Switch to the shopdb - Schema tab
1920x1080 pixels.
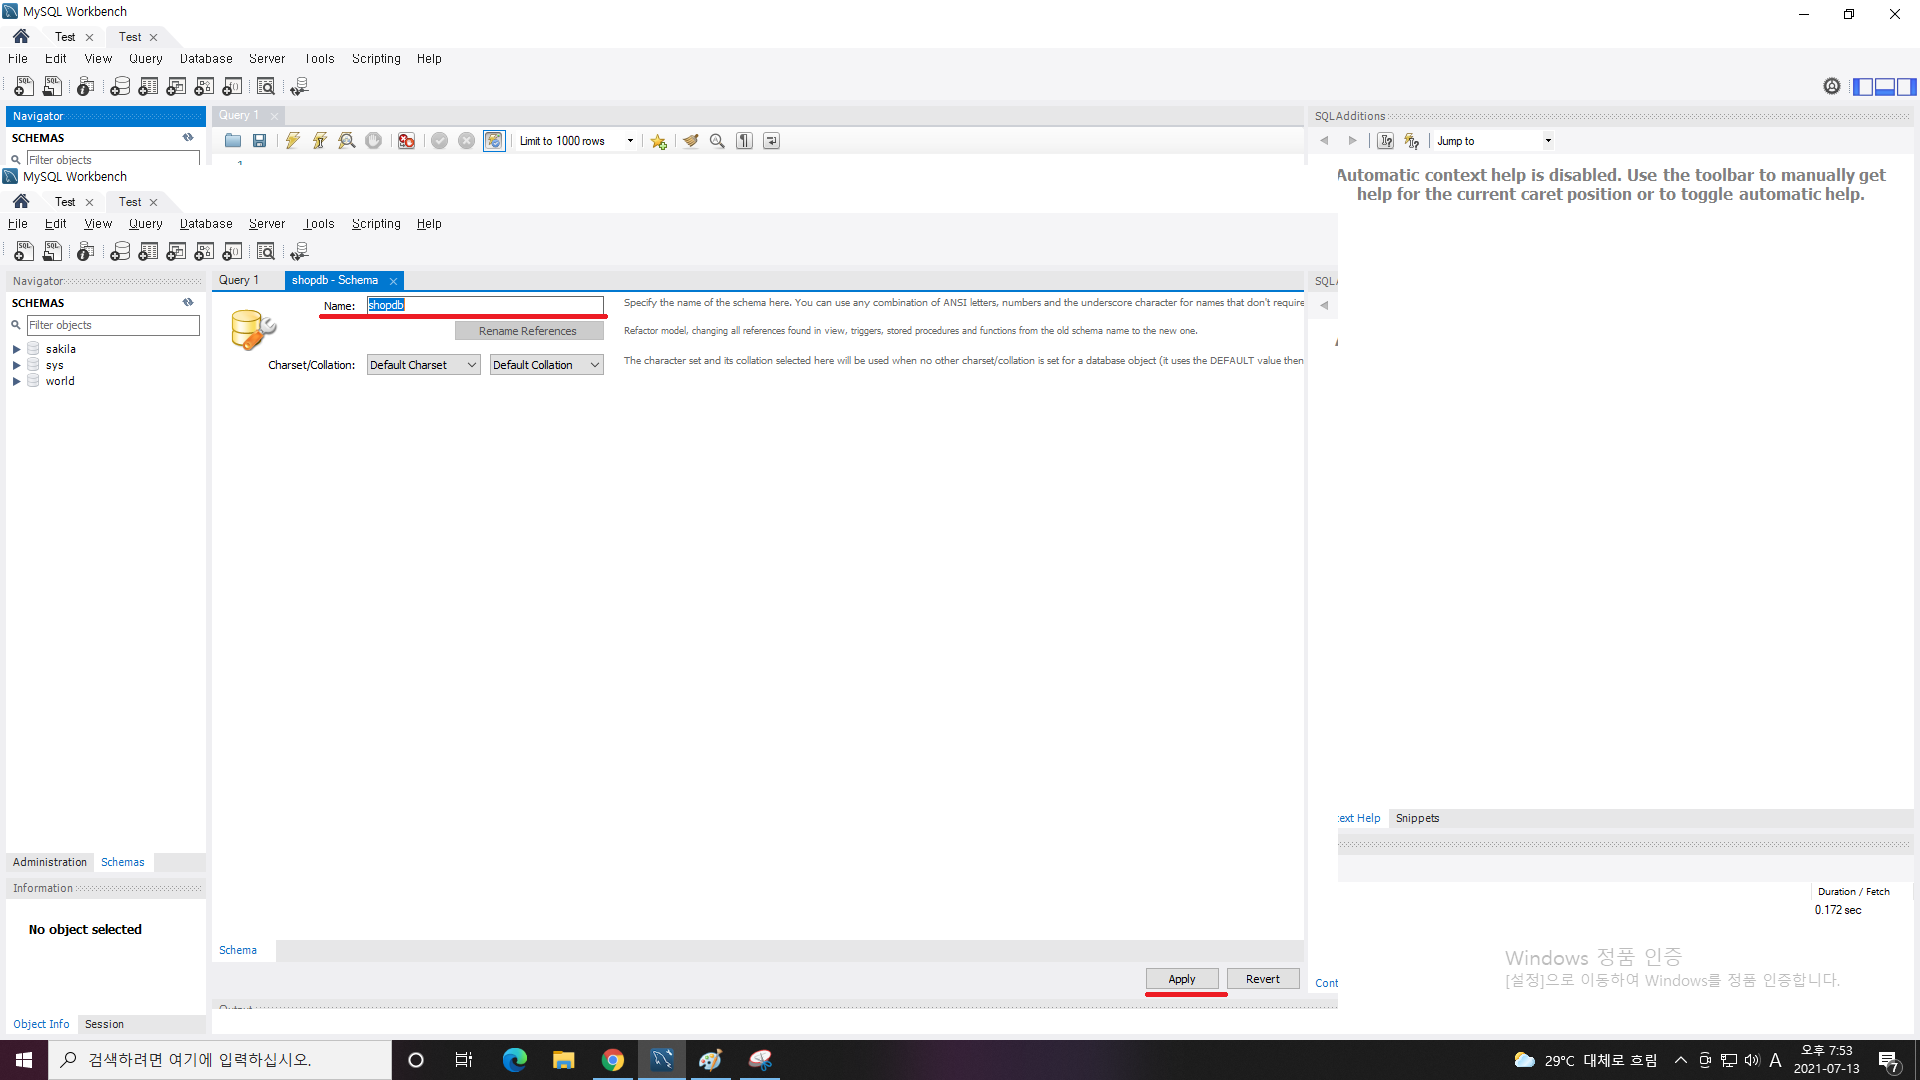point(336,280)
